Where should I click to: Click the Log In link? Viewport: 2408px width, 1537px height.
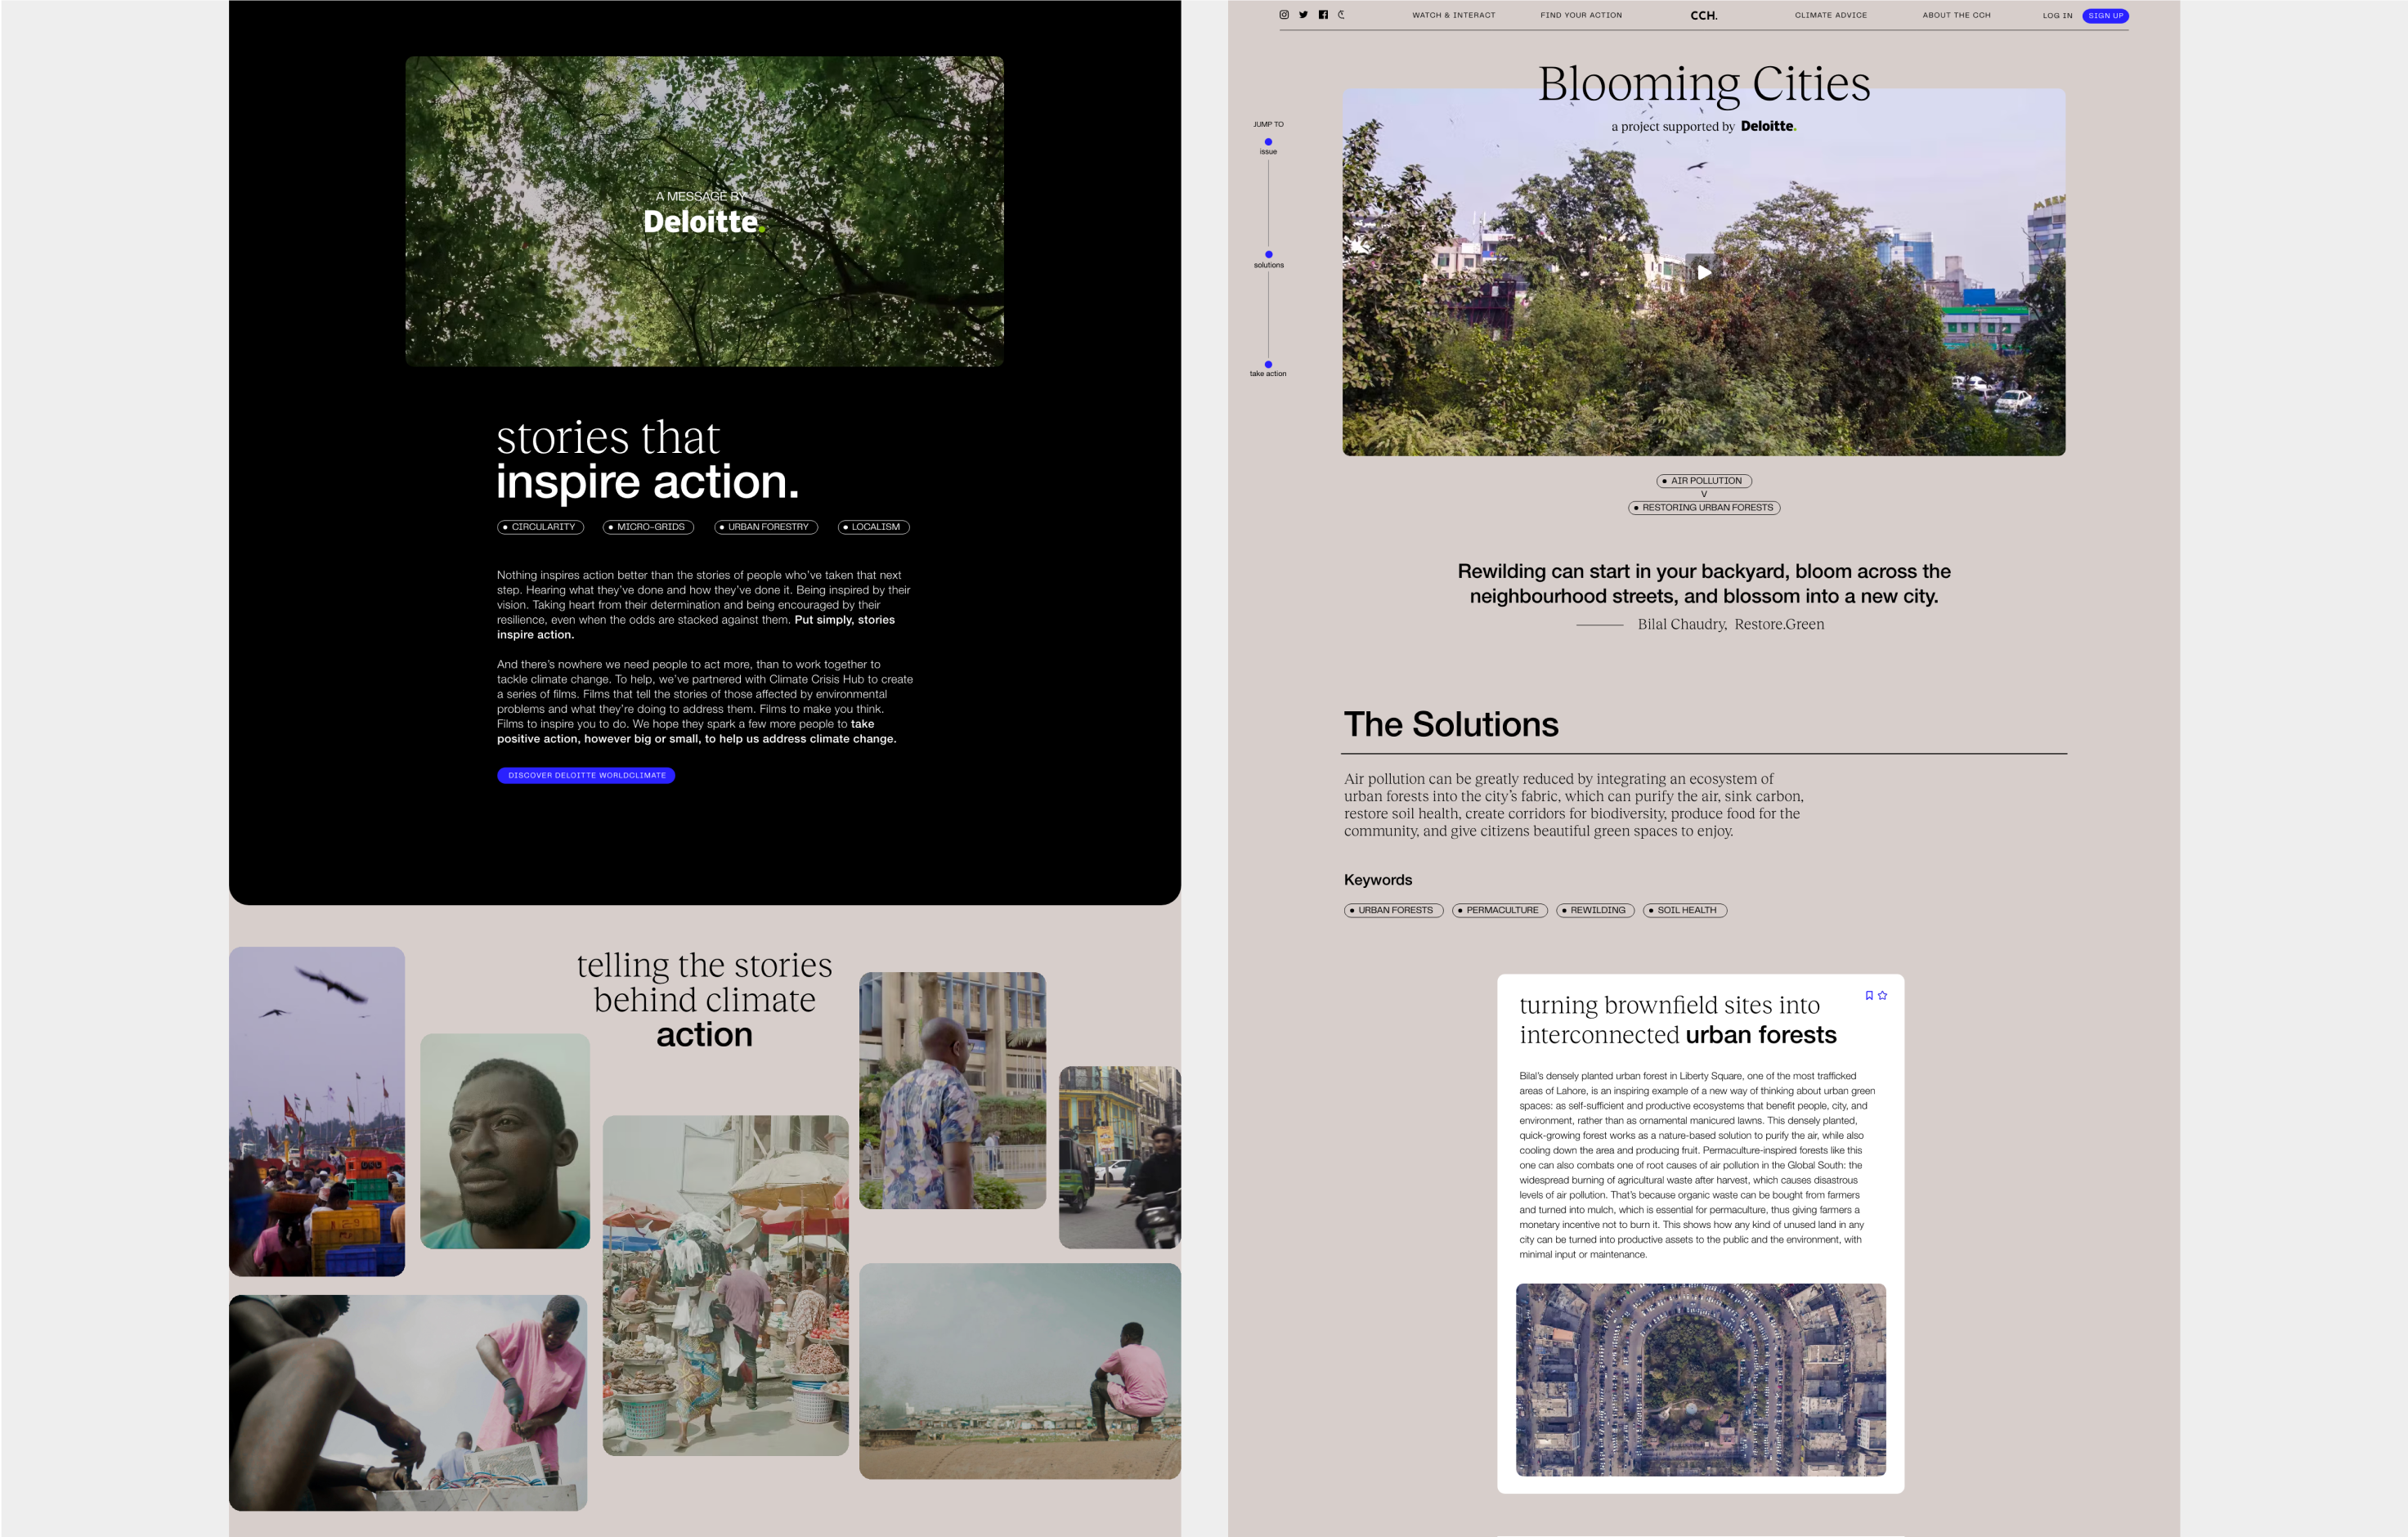tap(2057, 16)
